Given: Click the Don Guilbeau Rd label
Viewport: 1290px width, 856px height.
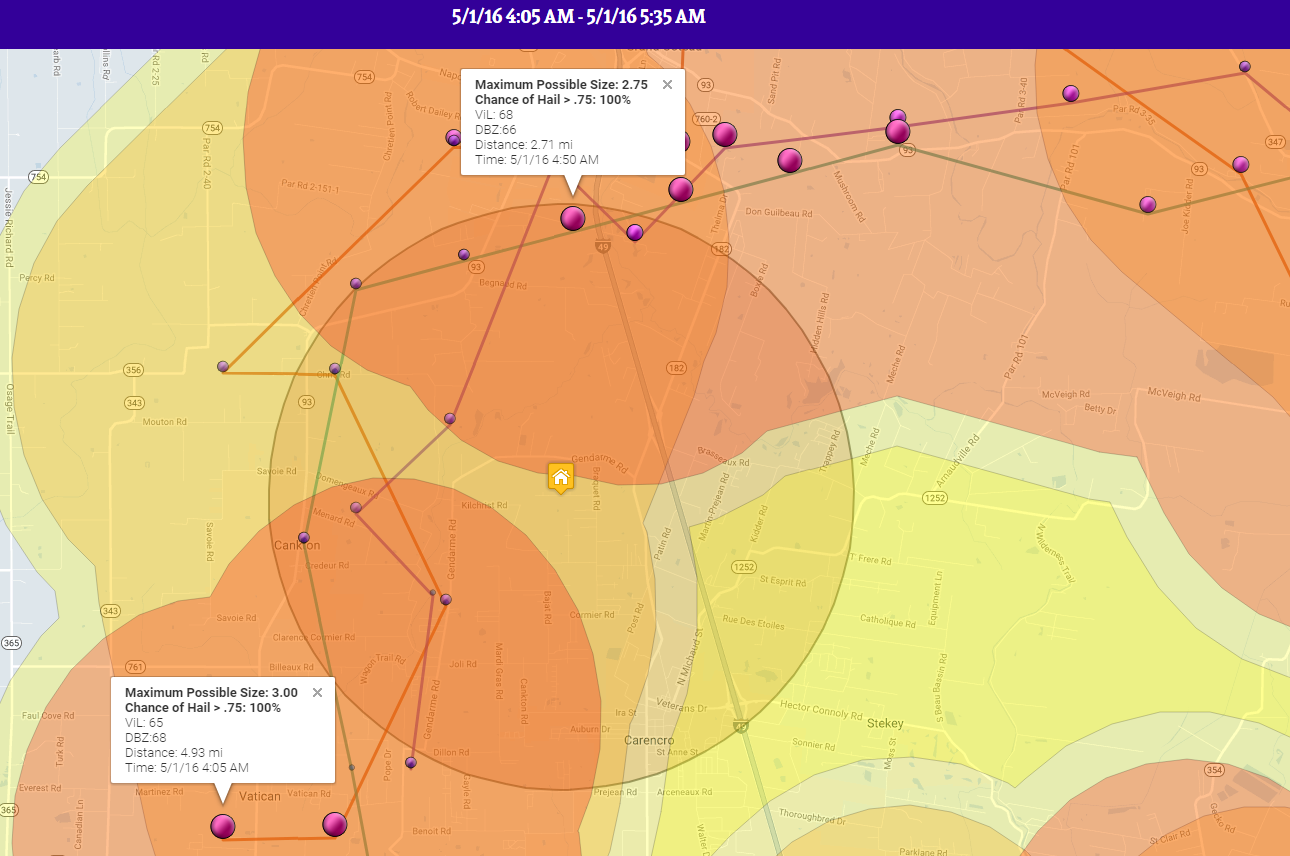Looking at the screenshot, I should (x=779, y=213).
